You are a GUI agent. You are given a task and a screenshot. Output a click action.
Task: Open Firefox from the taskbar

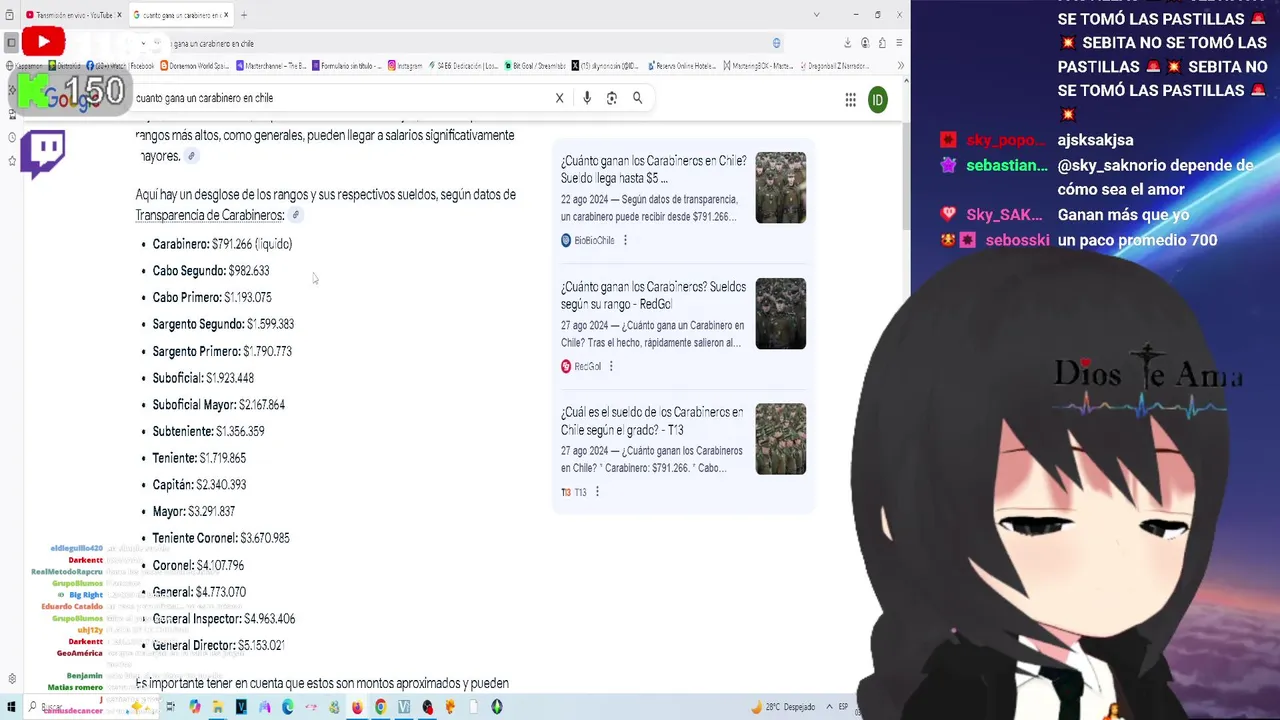(357, 707)
